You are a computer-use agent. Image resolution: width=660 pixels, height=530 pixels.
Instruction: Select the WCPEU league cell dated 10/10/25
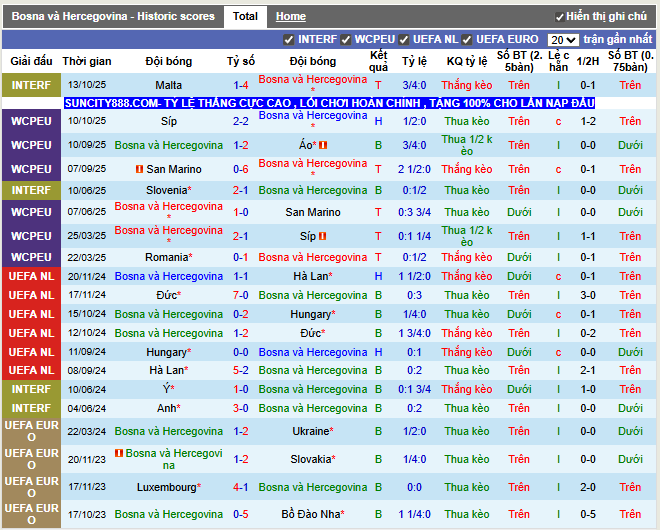pyautogui.click(x=32, y=121)
